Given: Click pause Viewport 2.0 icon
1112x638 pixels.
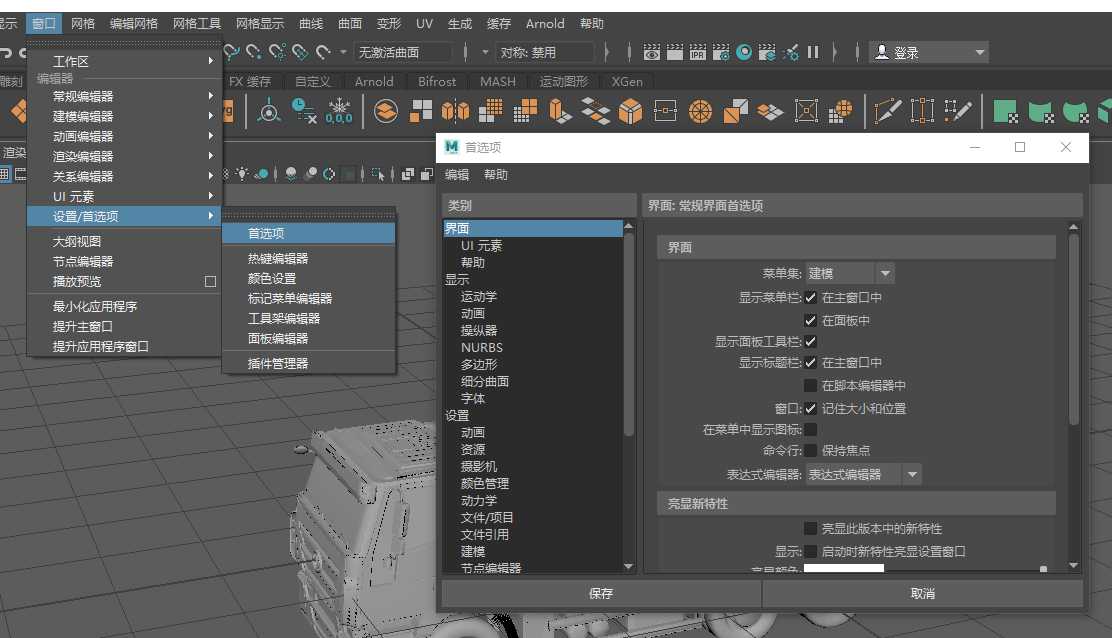Looking at the screenshot, I should (x=813, y=52).
